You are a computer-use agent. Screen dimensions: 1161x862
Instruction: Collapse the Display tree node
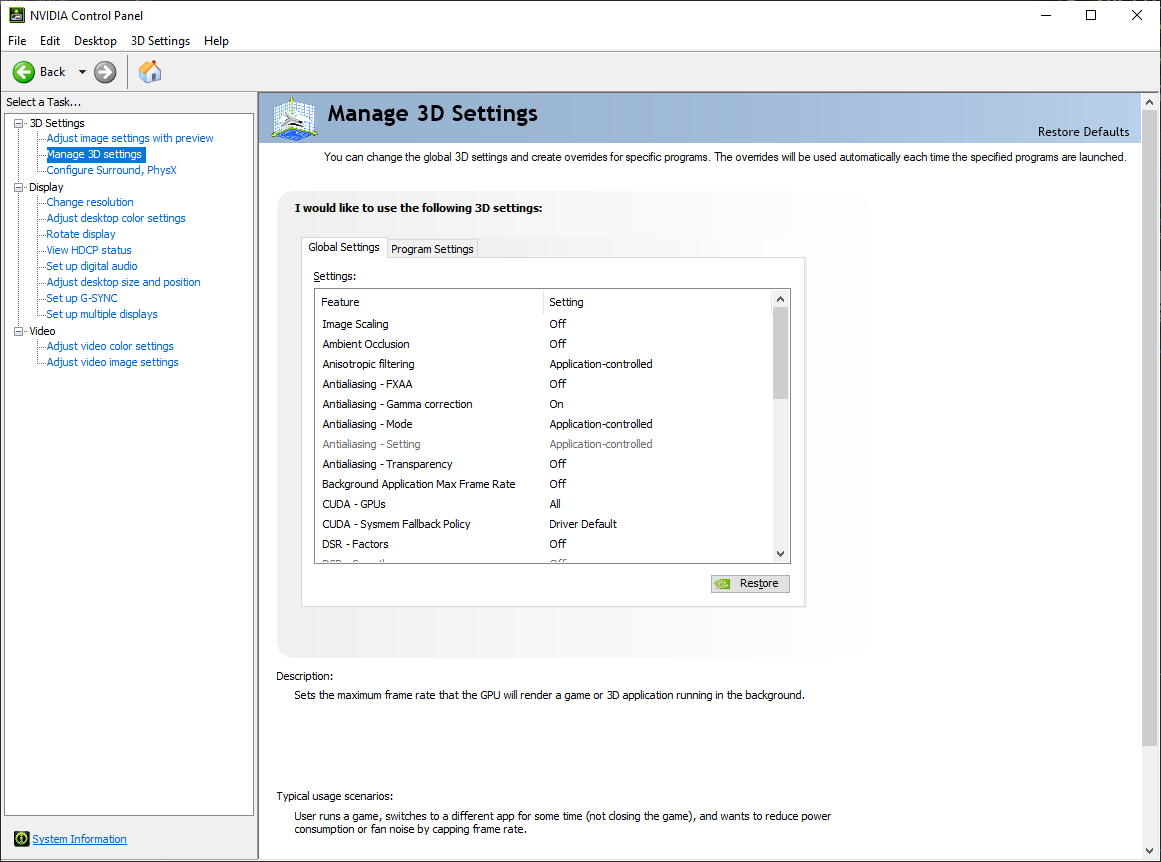coord(19,187)
